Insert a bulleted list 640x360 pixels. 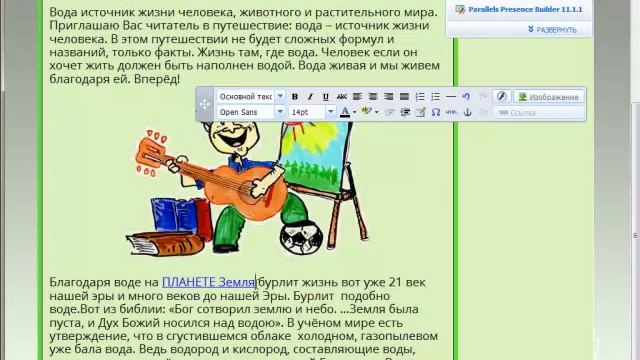(435, 97)
